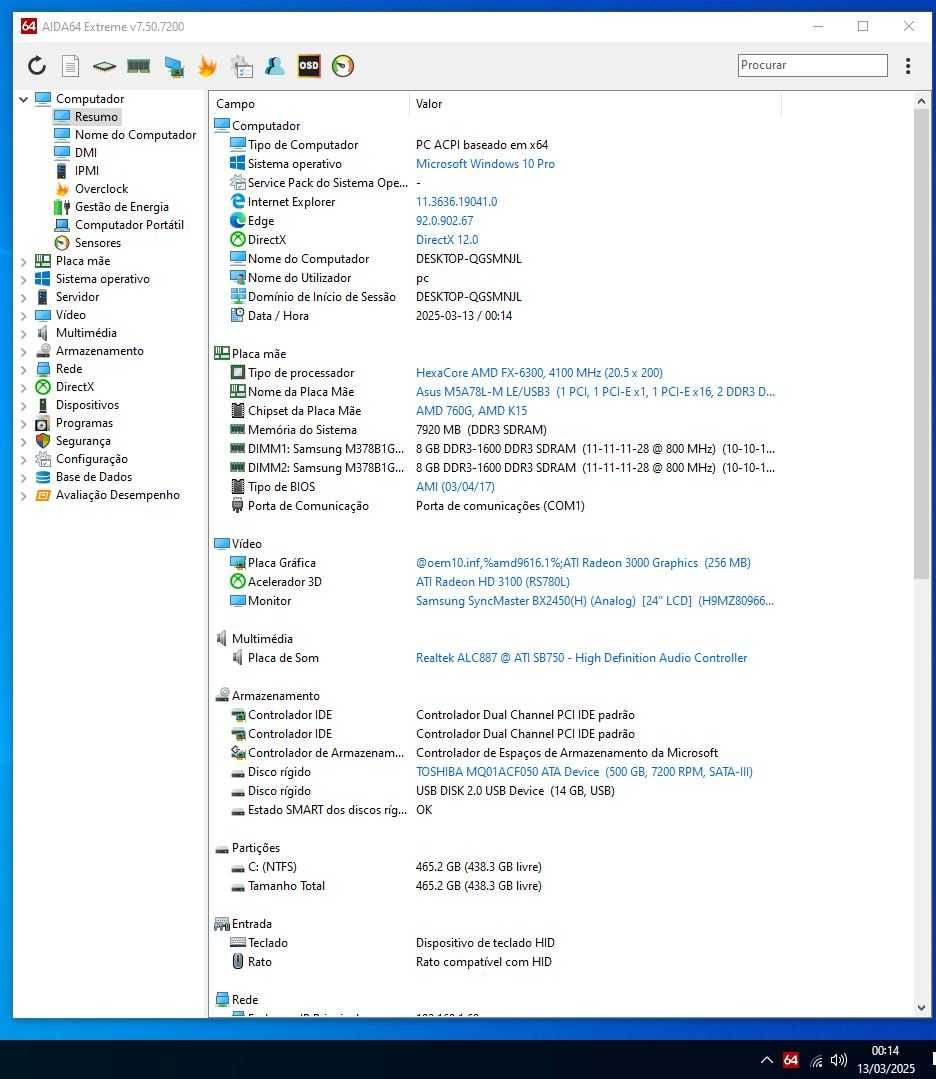Screen dimensions: 936x1079
Task: Expand the DirectX tree node
Action: click(23, 387)
